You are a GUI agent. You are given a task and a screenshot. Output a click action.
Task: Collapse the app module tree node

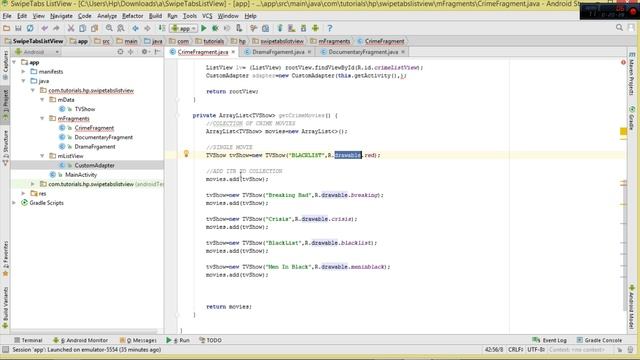pos(14,62)
